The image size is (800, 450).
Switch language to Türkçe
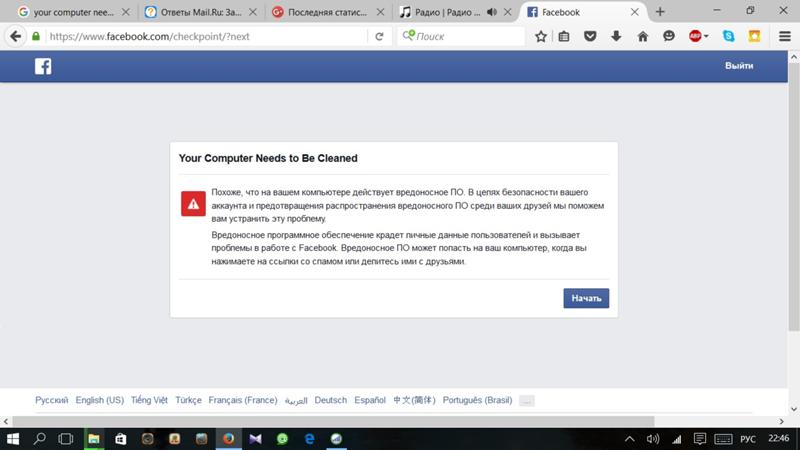188,400
